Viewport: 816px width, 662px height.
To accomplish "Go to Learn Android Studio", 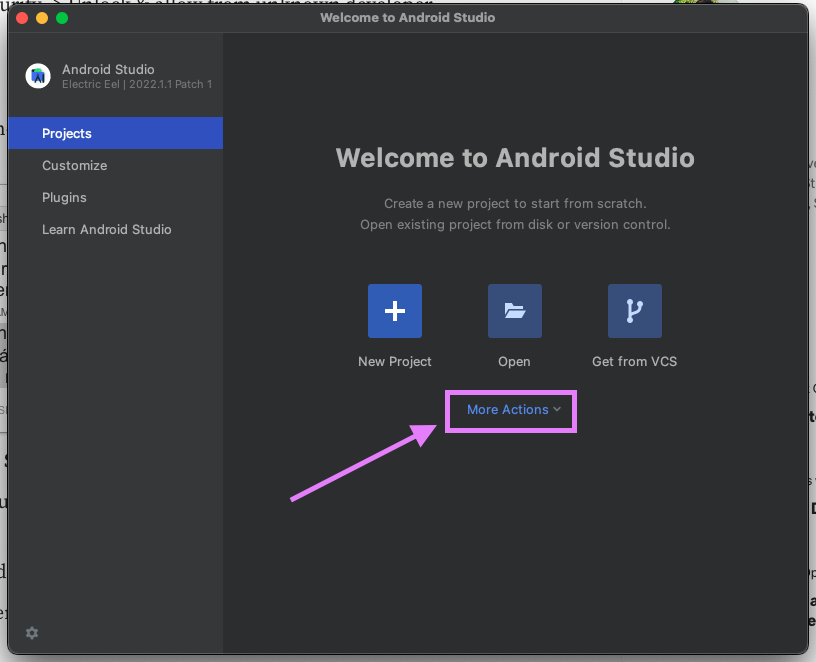I will click(x=107, y=229).
